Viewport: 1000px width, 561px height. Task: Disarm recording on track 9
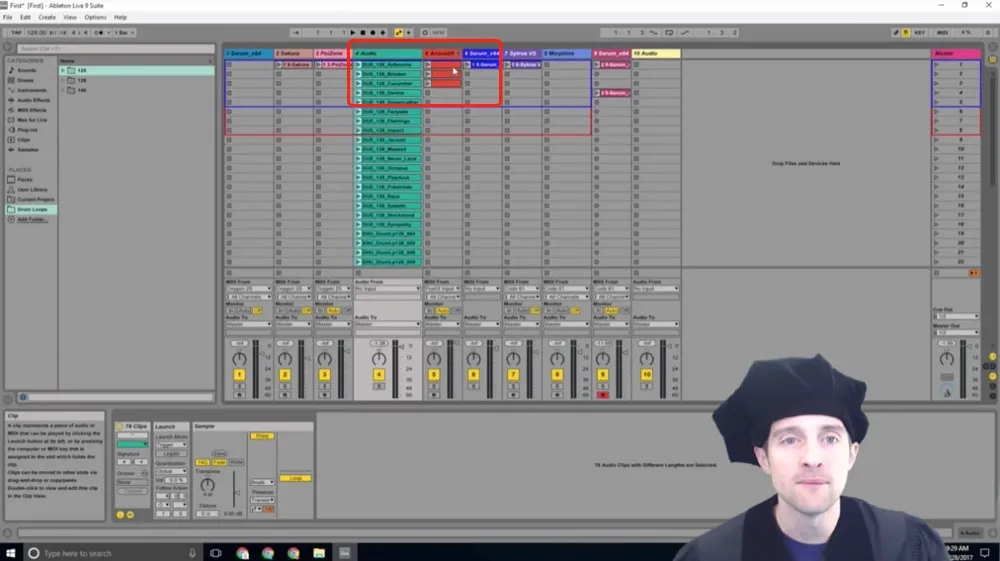(x=603, y=395)
